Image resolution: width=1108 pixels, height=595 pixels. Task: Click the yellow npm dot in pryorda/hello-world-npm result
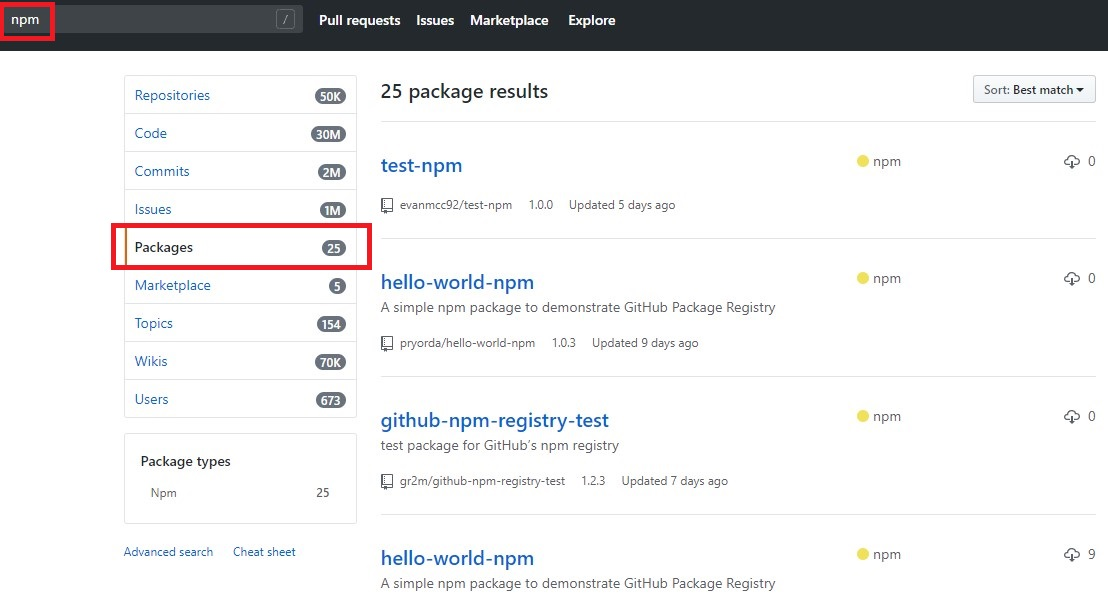862,278
